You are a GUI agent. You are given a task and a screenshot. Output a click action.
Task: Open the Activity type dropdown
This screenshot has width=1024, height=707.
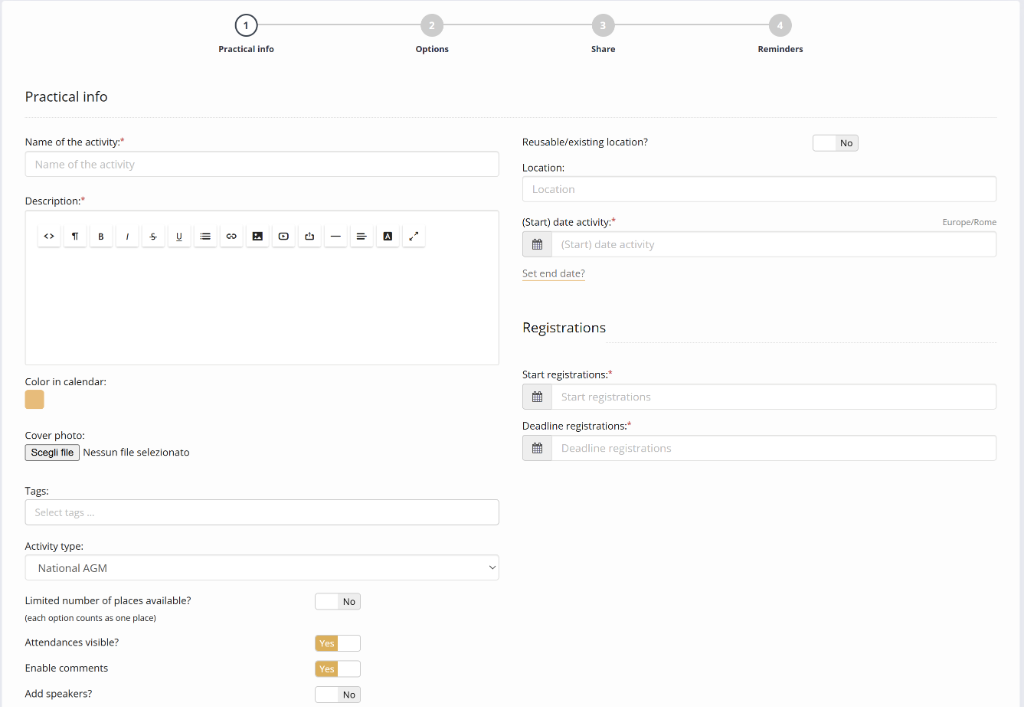(x=262, y=568)
